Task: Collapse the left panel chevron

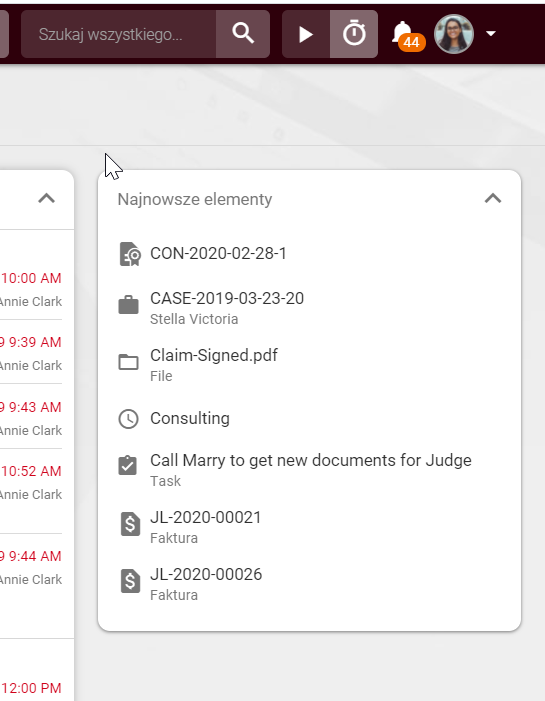Action: click(x=46, y=198)
